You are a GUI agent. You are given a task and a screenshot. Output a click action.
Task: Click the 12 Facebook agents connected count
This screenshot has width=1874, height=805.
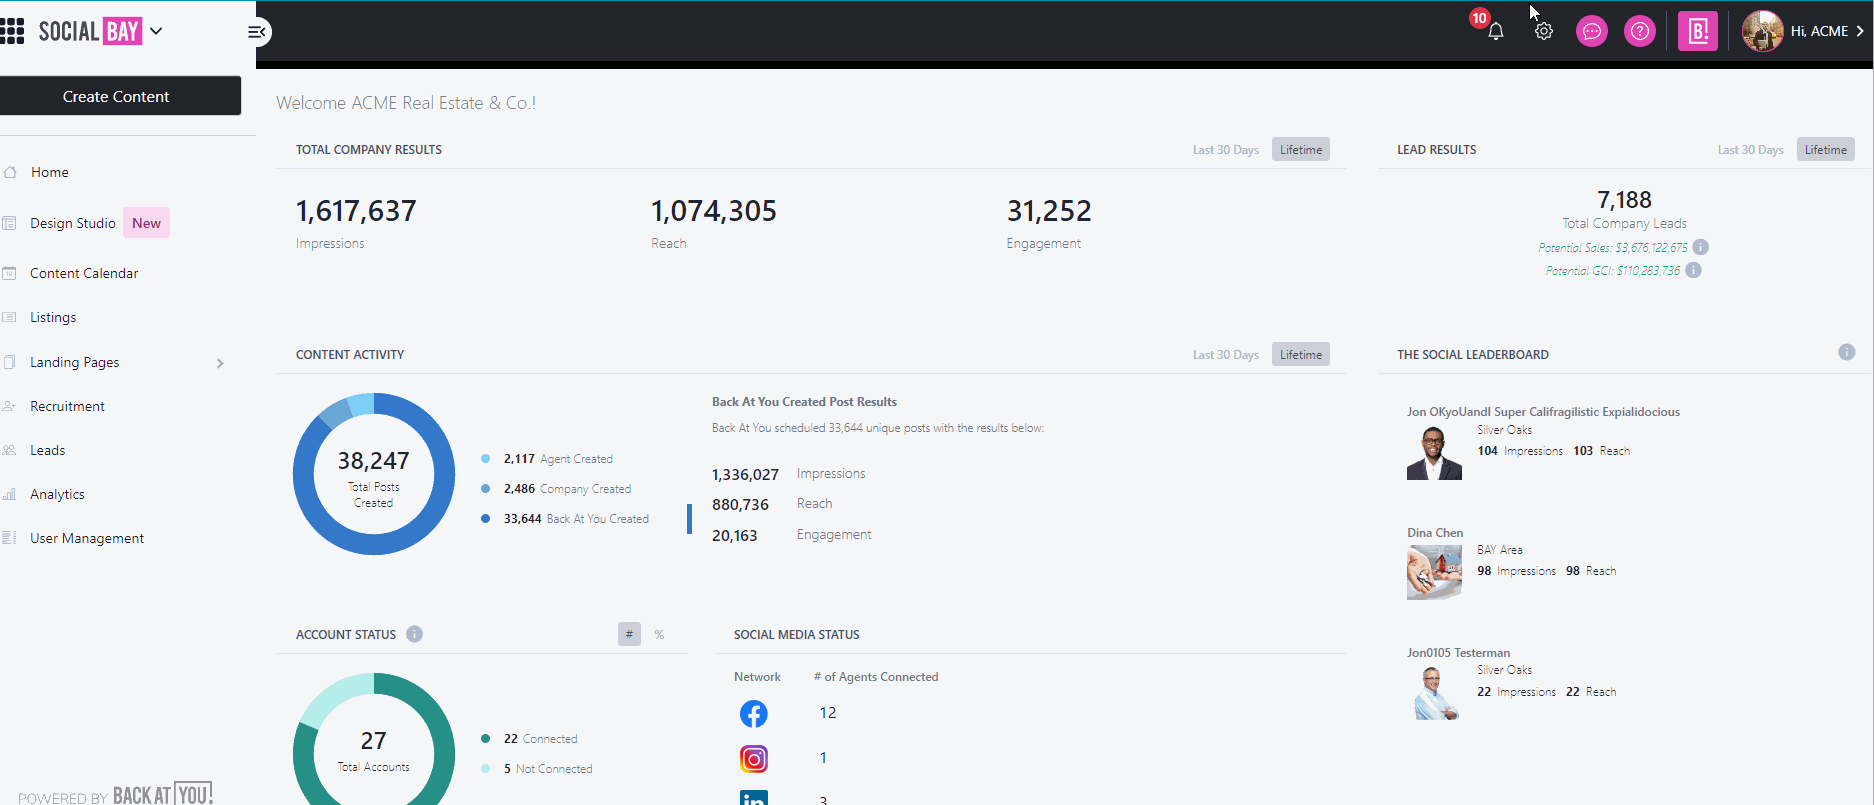coord(828,713)
